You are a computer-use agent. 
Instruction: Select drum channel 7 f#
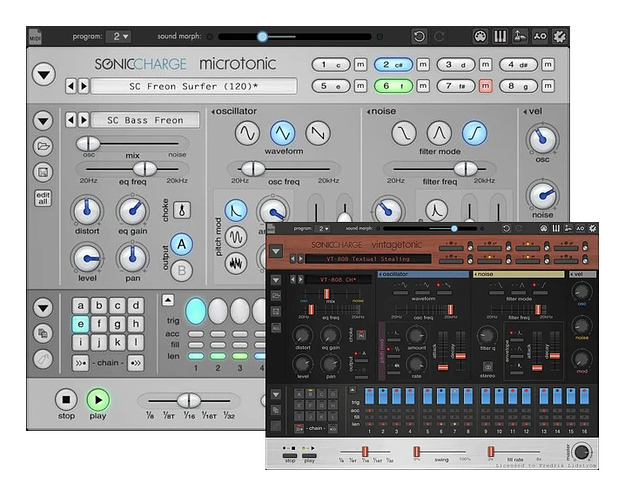click(x=456, y=86)
